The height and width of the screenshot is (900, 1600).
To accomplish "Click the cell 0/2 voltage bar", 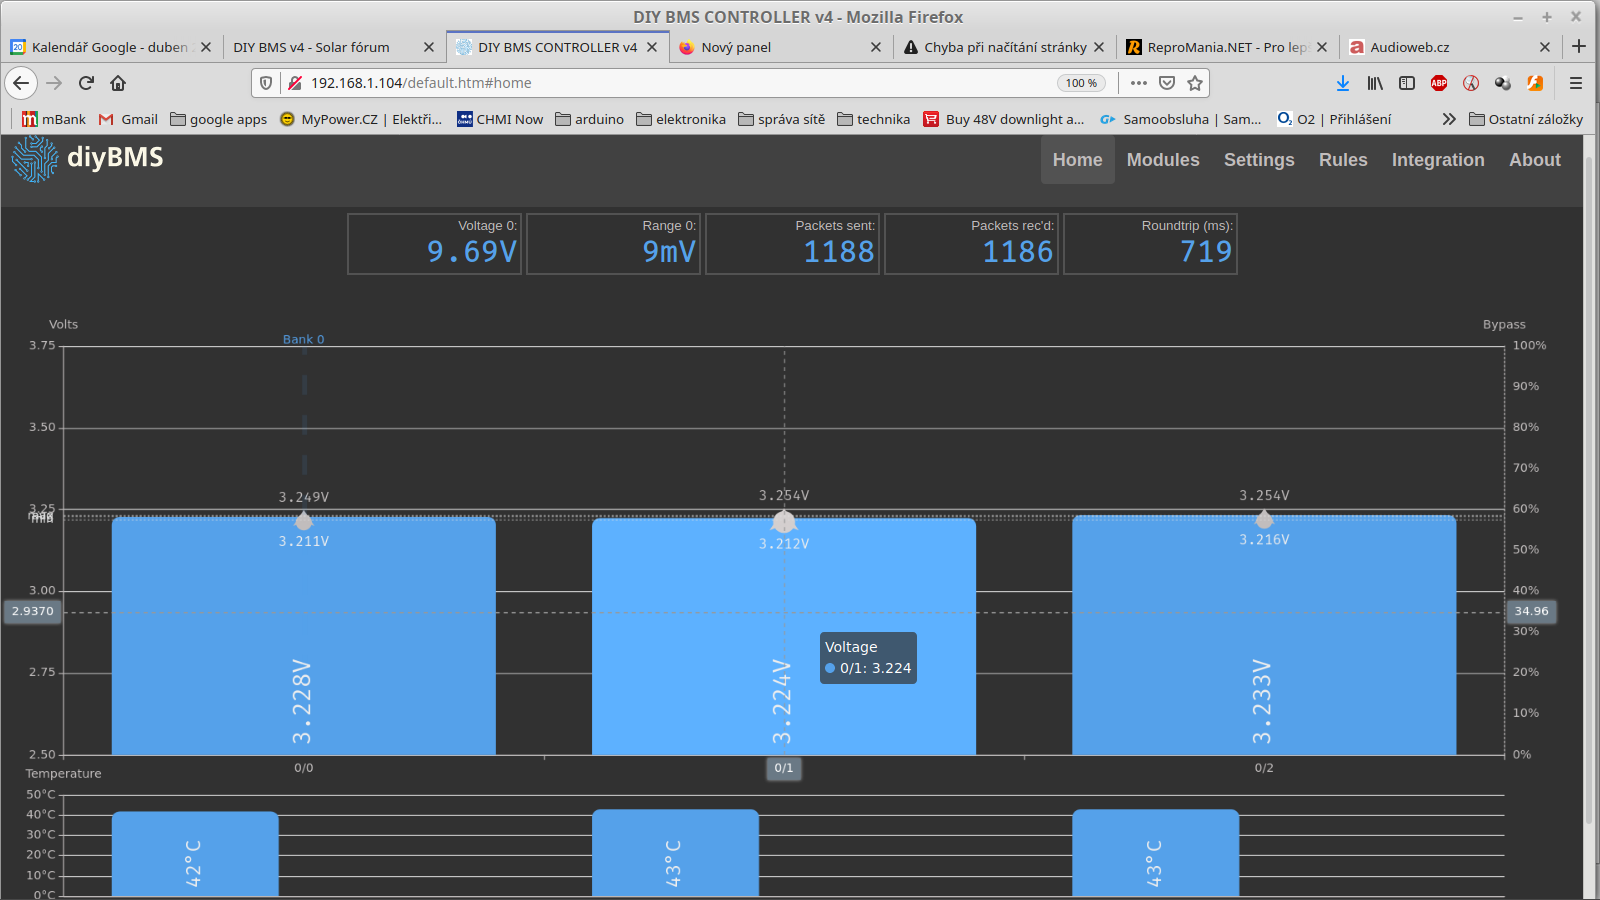I will click(x=1264, y=635).
